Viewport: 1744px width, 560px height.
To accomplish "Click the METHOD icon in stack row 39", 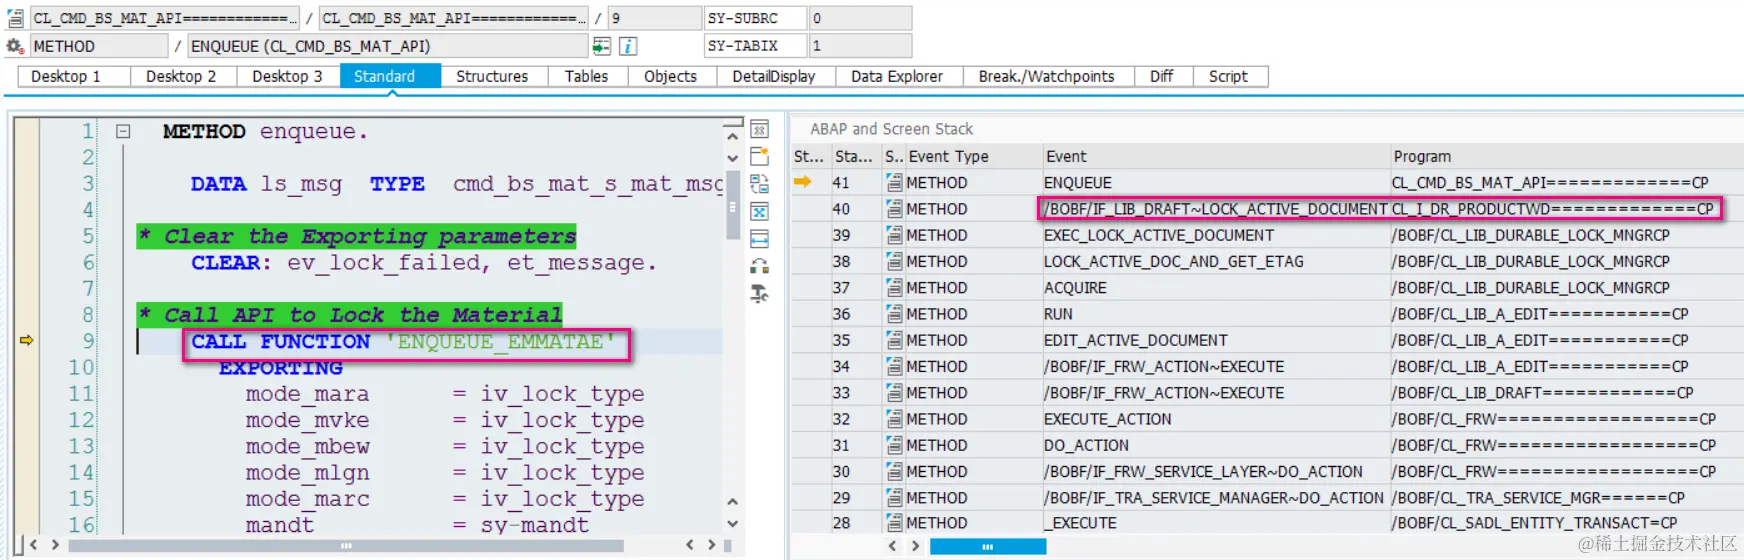I will [x=894, y=235].
